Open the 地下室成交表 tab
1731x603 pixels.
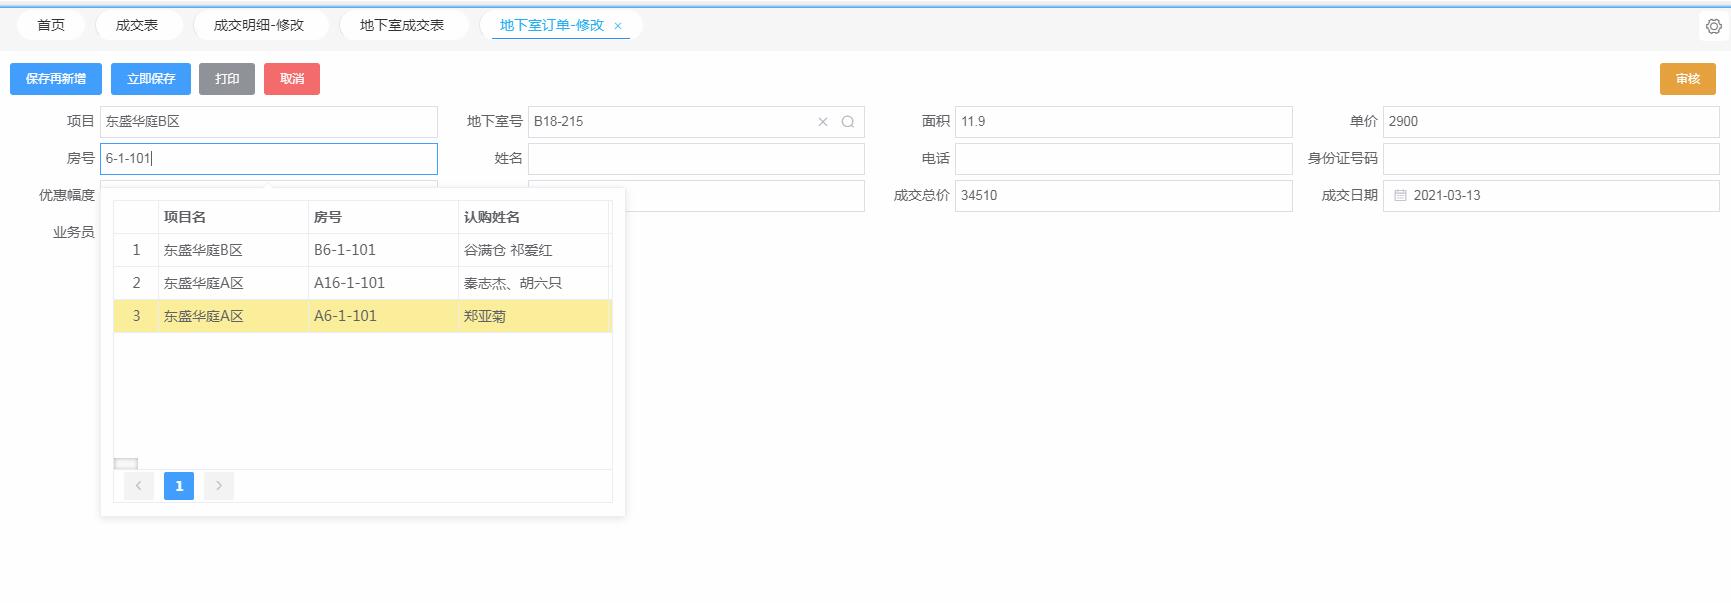402,25
